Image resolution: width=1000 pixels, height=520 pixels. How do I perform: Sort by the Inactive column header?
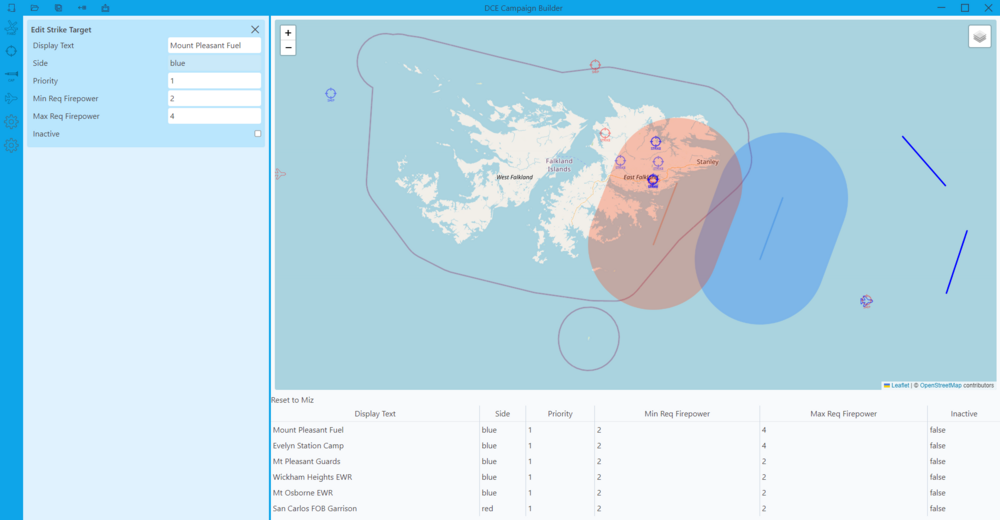964,413
